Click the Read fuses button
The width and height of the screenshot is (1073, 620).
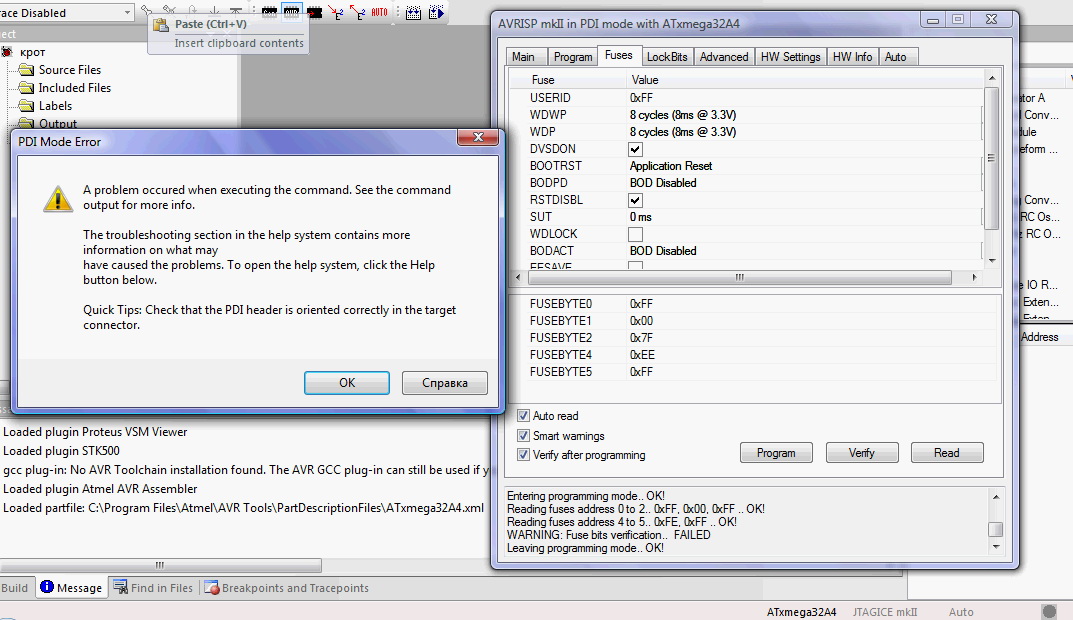[x=947, y=453]
